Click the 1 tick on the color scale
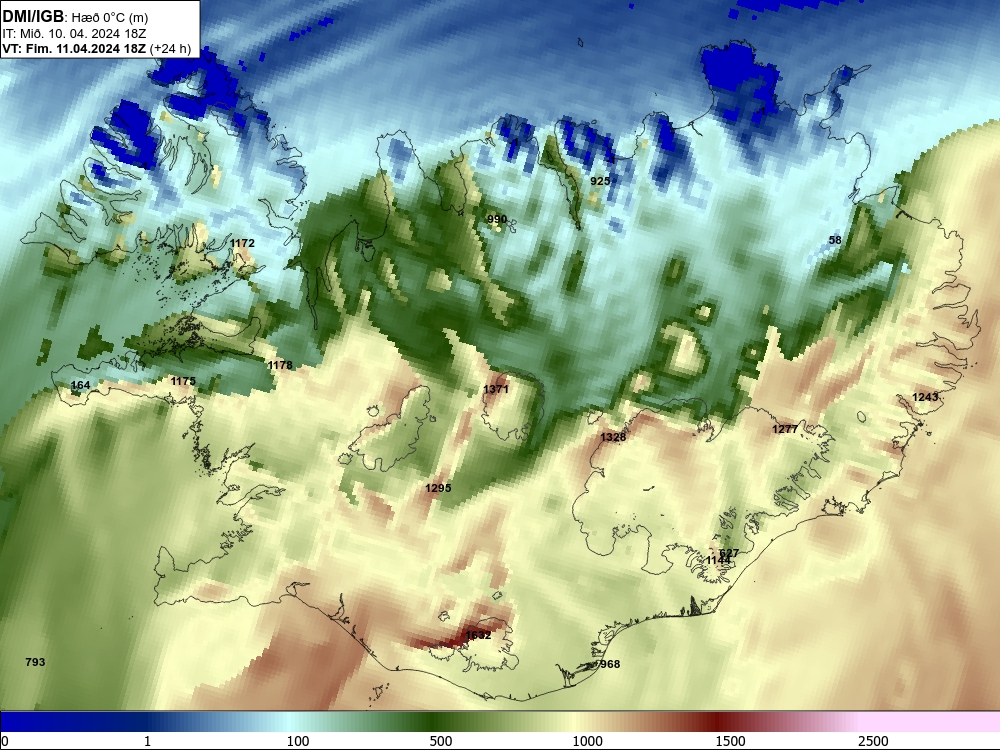 click(147, 741)
